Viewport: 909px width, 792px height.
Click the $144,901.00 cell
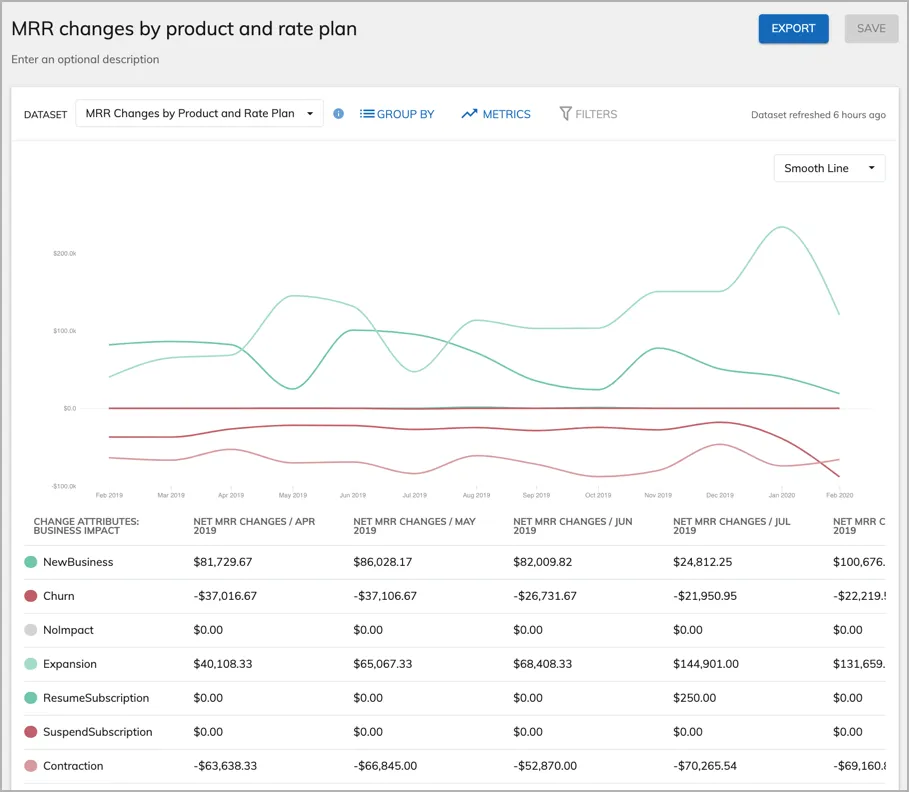(706, 664)
